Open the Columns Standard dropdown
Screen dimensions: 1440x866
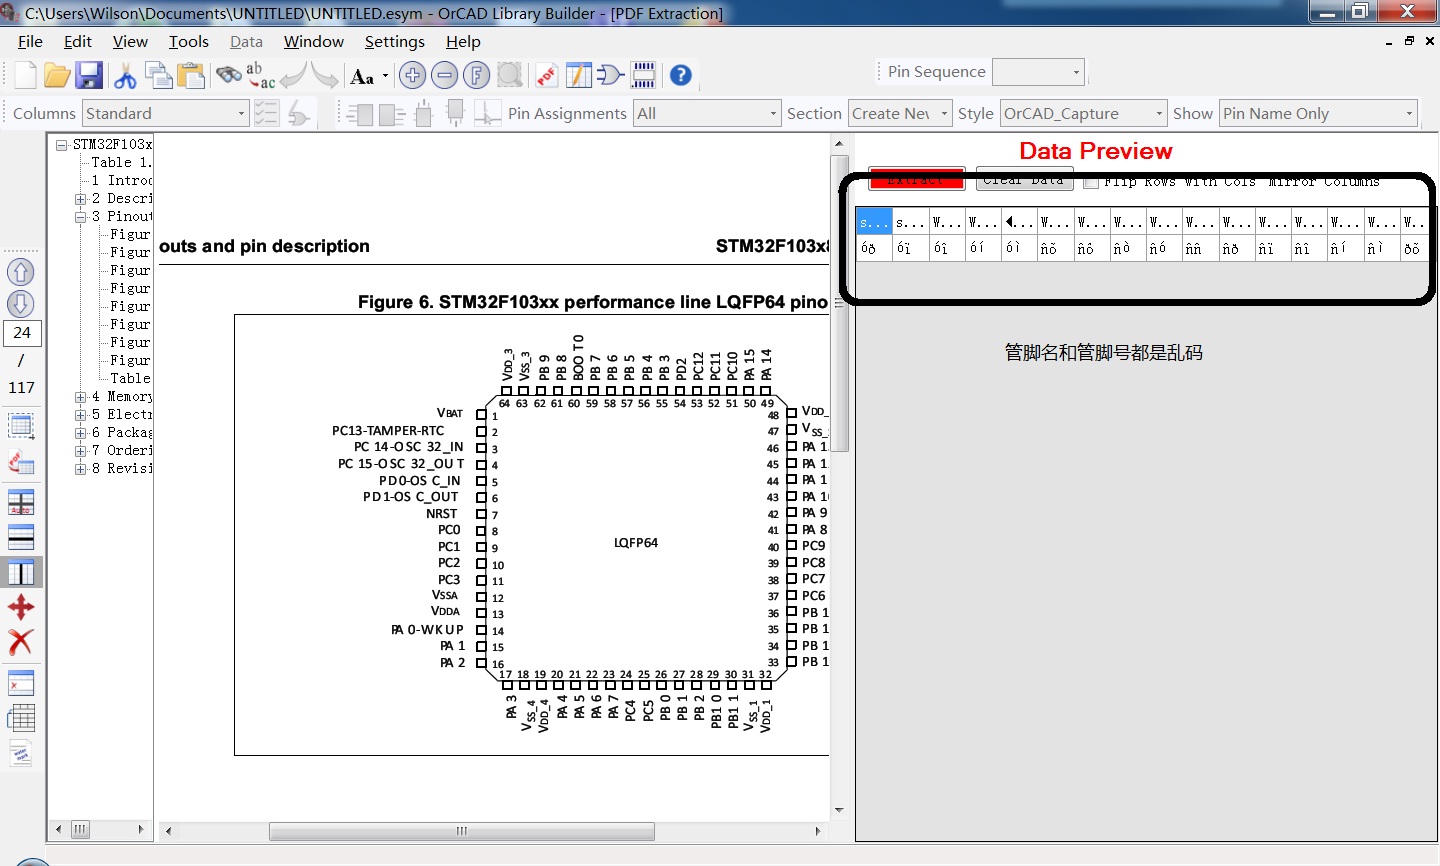click(x=165, y=113)
